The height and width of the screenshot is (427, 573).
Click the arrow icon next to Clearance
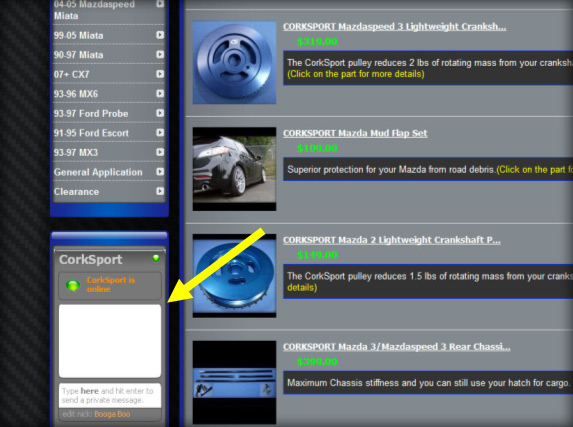click(x=160, y=191)
